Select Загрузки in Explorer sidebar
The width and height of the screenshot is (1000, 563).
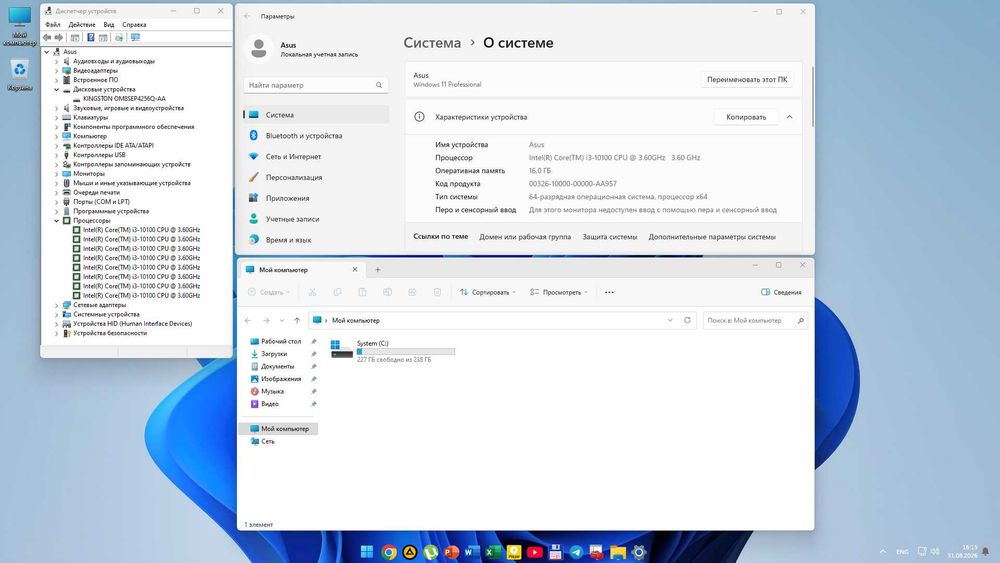point(274,354)
